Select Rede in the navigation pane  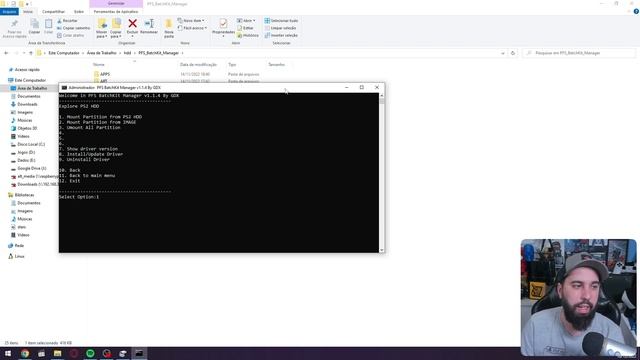click(19, 246)
